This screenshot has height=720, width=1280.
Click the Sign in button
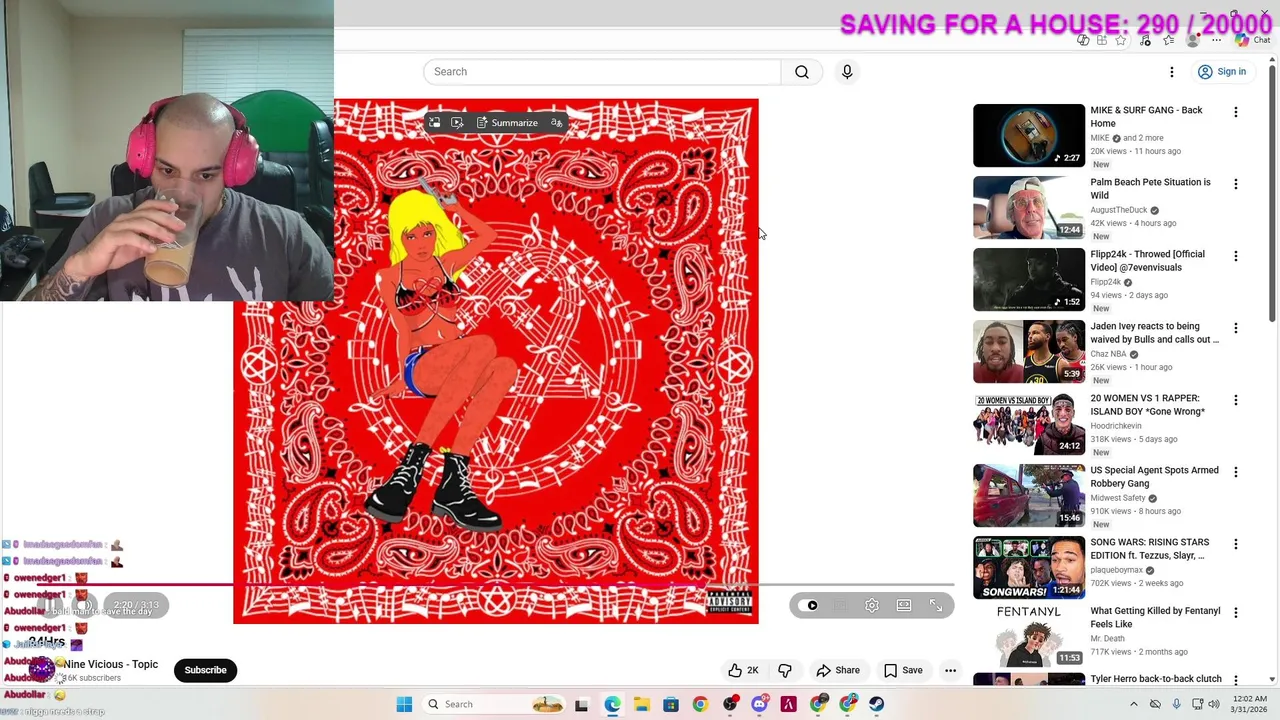[x=1222, y=72]
